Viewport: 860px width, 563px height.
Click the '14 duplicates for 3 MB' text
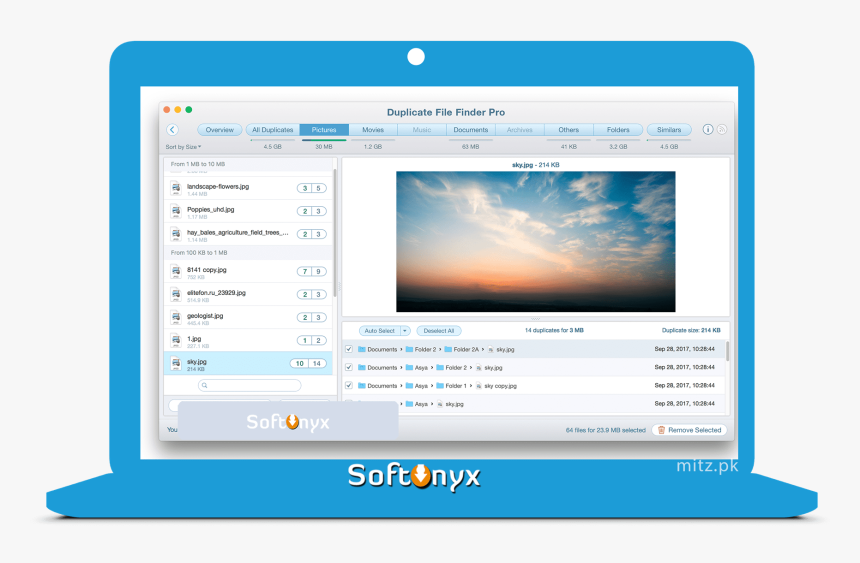pos(554,330)
